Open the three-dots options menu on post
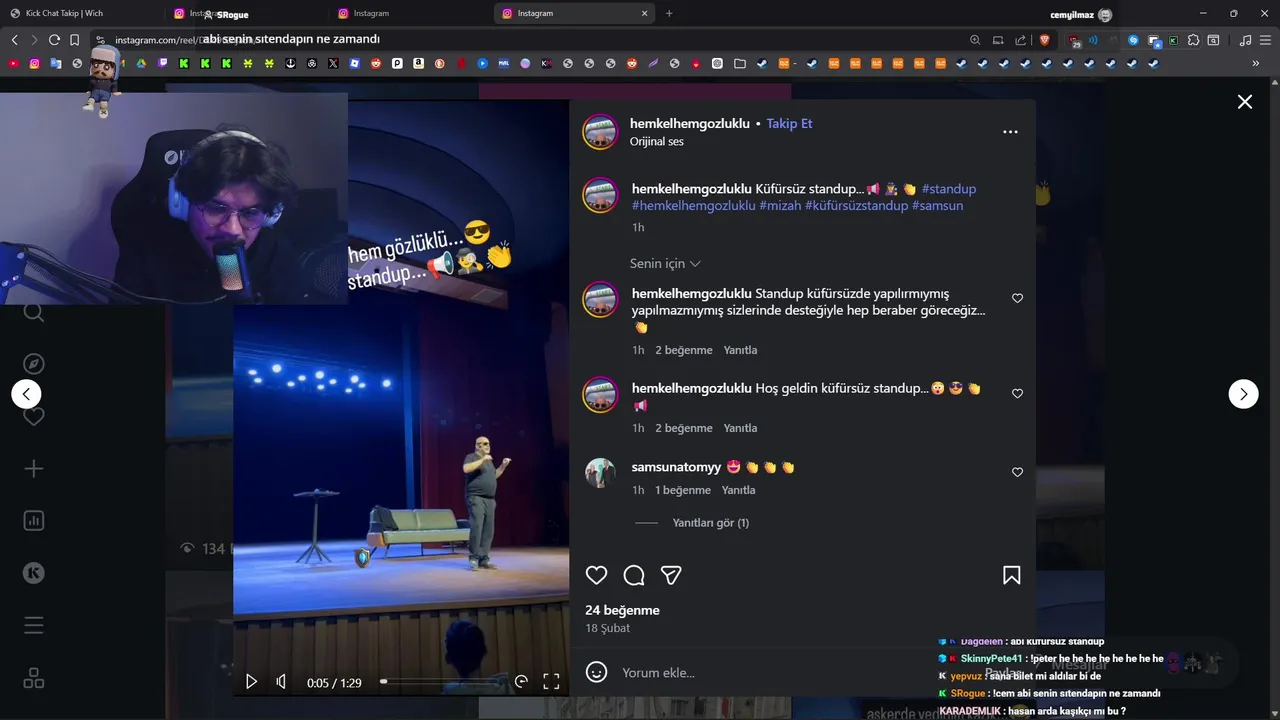Screen dimensions: 1280x720 pos(1010,132)
